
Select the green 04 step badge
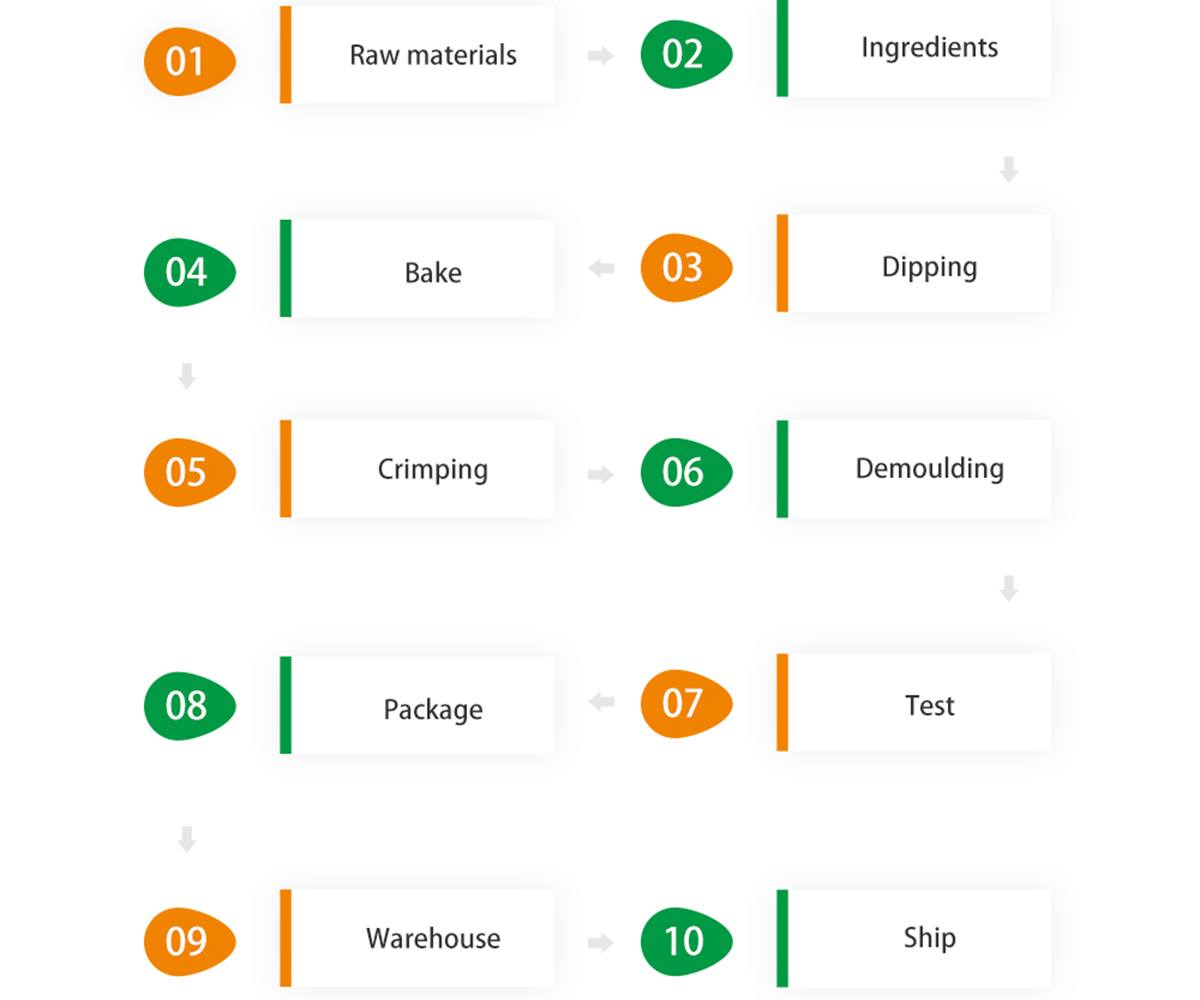[x=190, y=272]
